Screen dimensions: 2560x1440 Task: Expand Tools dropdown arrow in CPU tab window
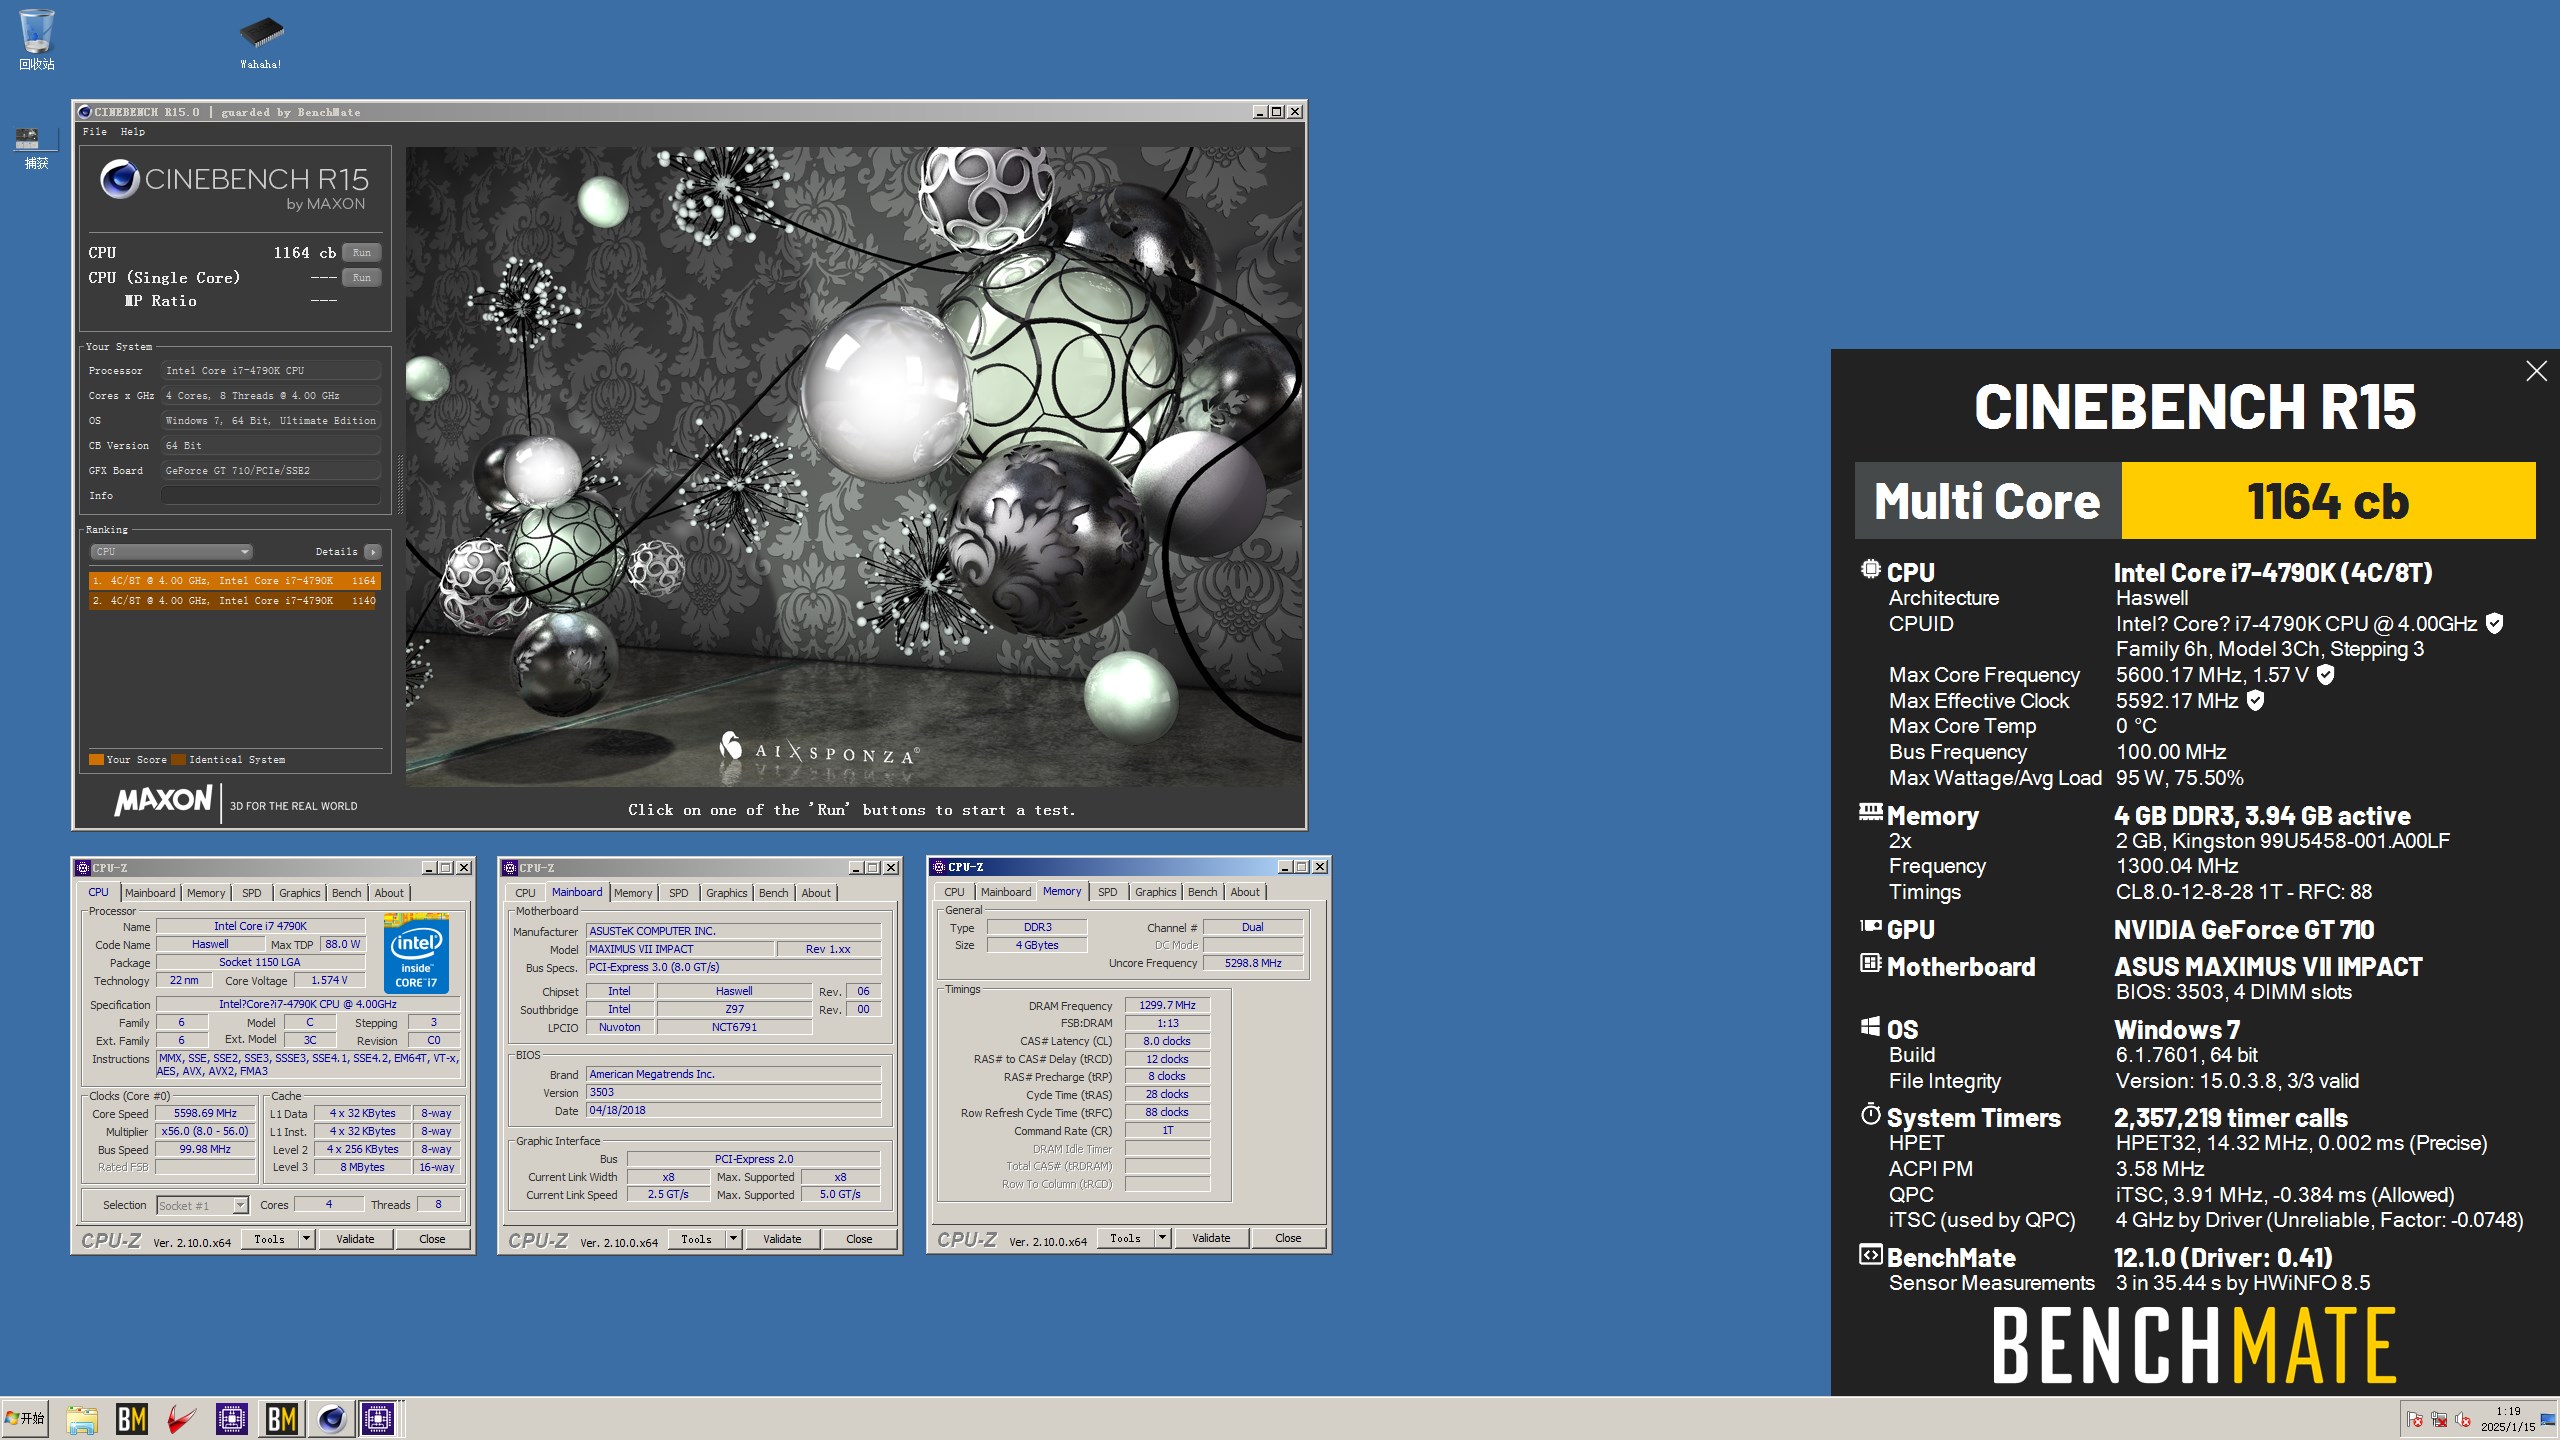(x=307, y=1239)
